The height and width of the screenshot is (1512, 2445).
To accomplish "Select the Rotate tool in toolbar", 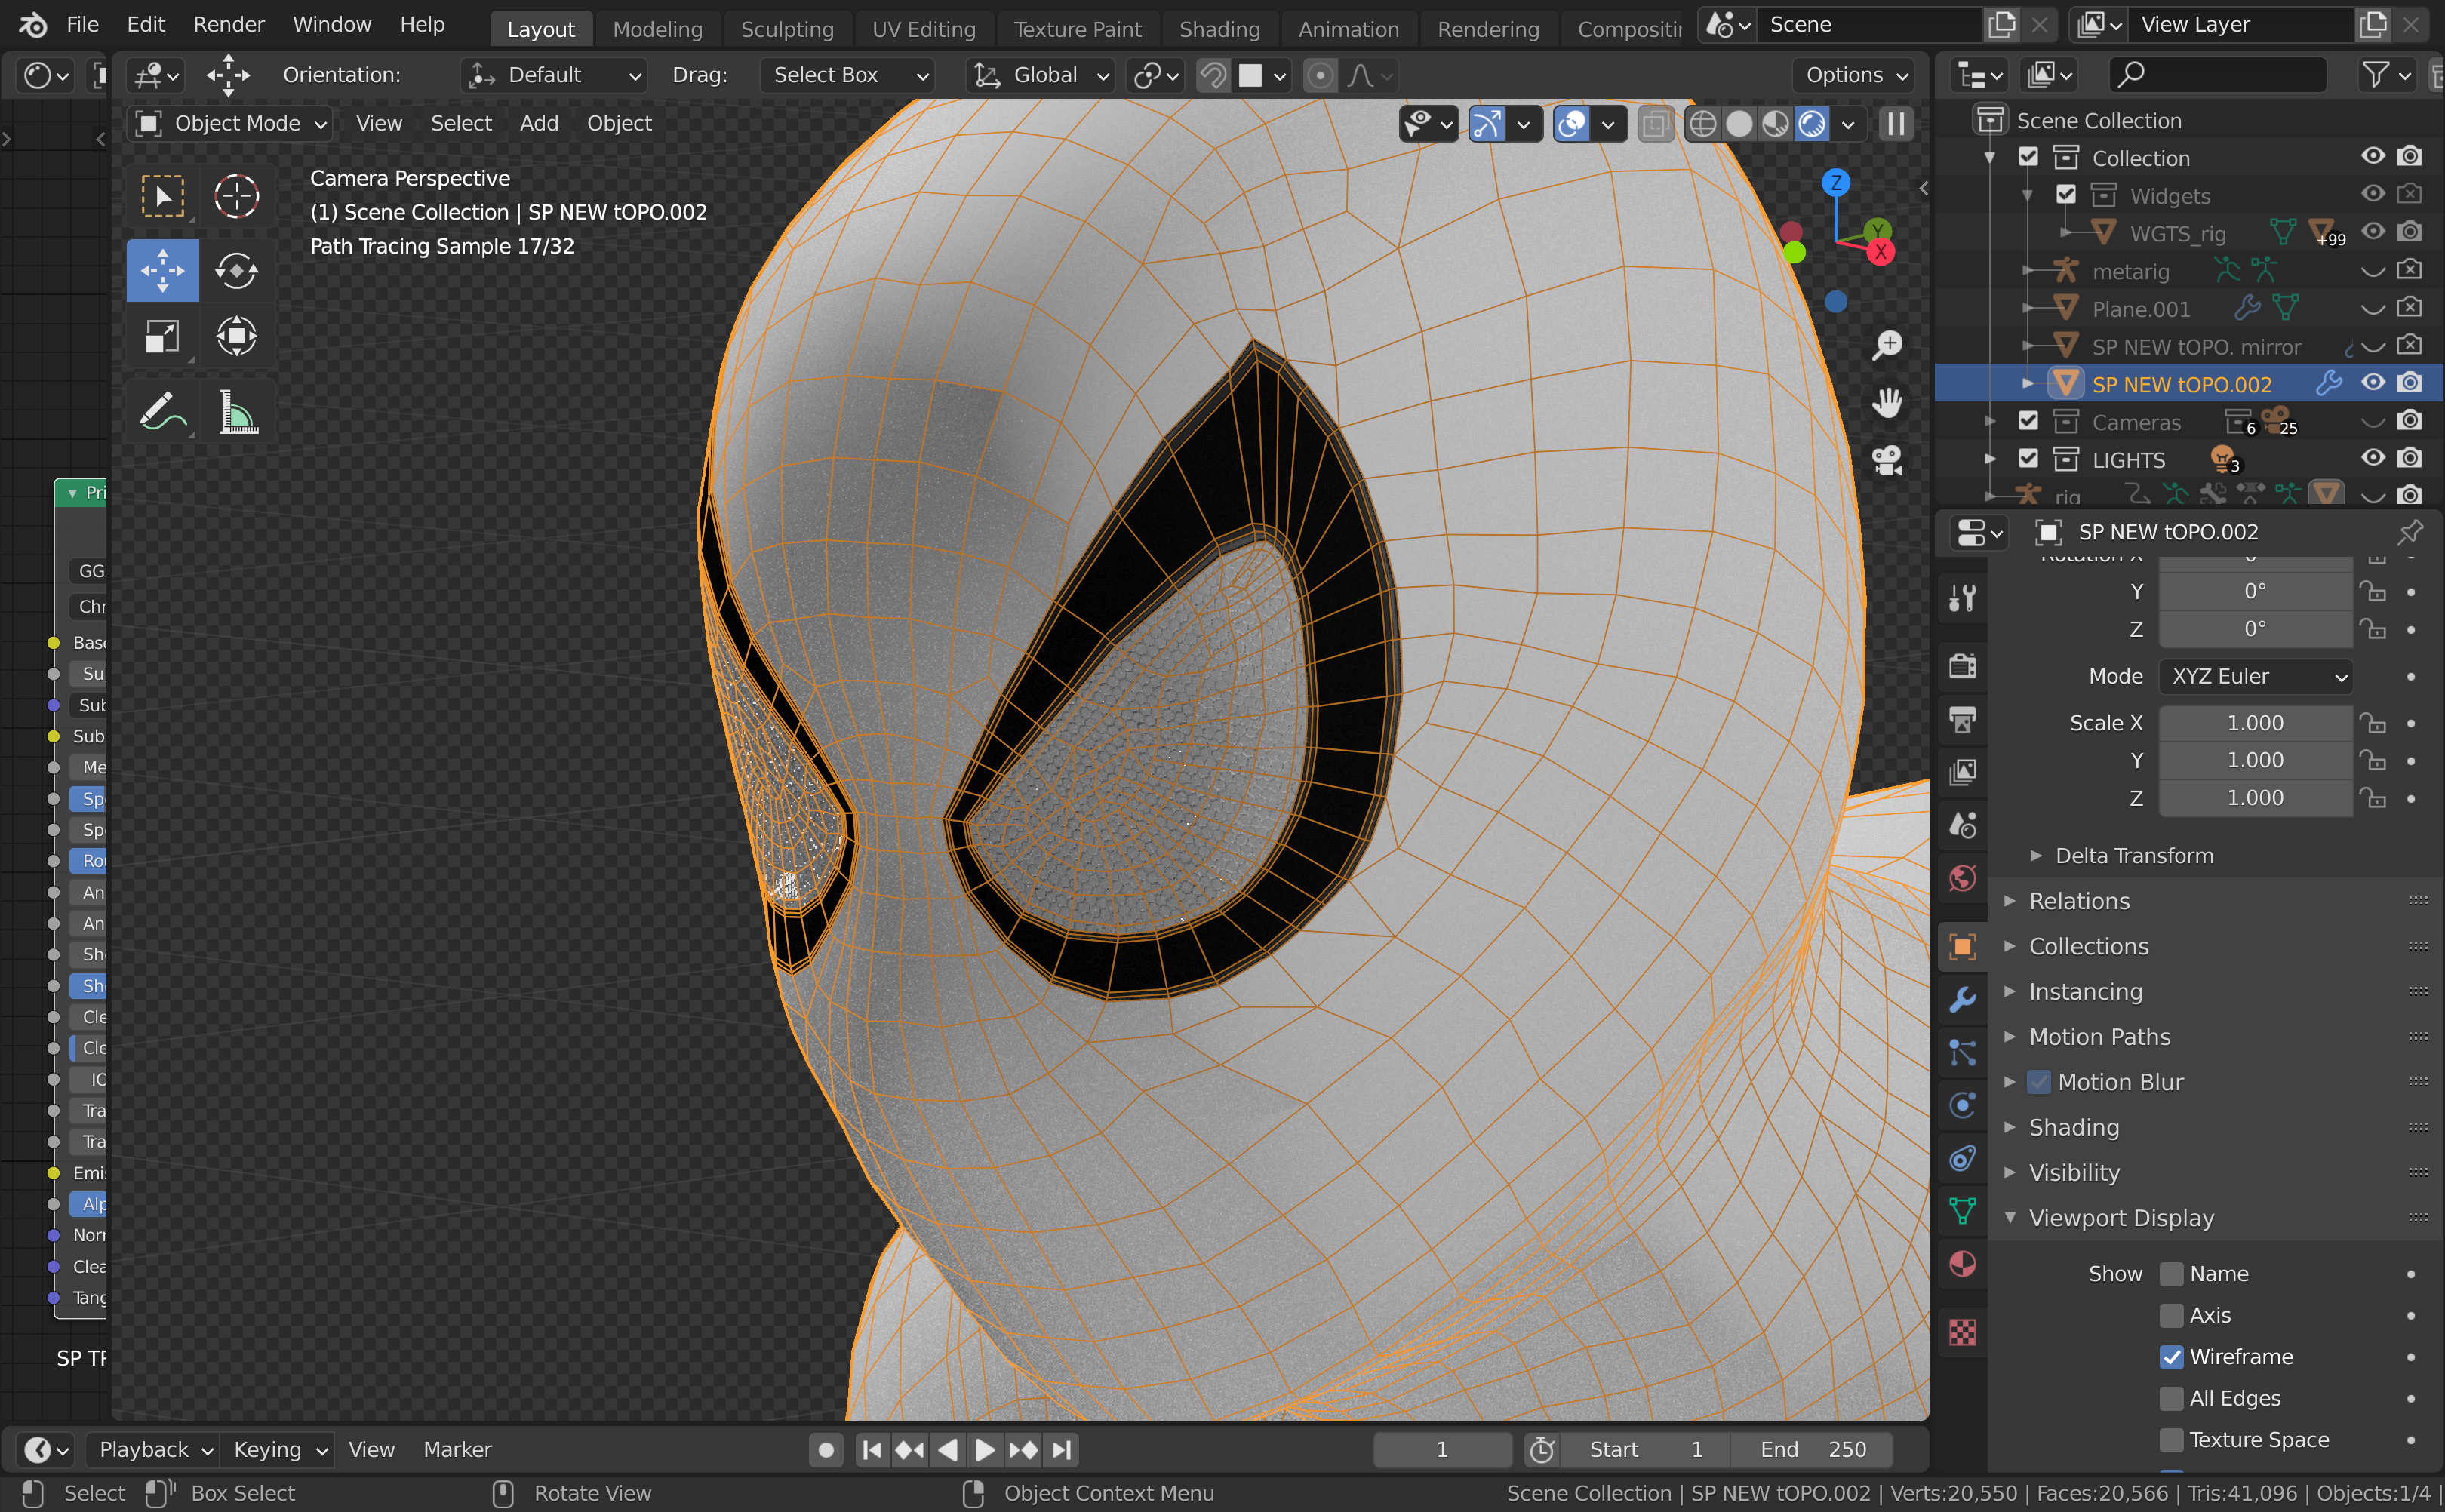I will pyautogui.click(x=236, y=271).
